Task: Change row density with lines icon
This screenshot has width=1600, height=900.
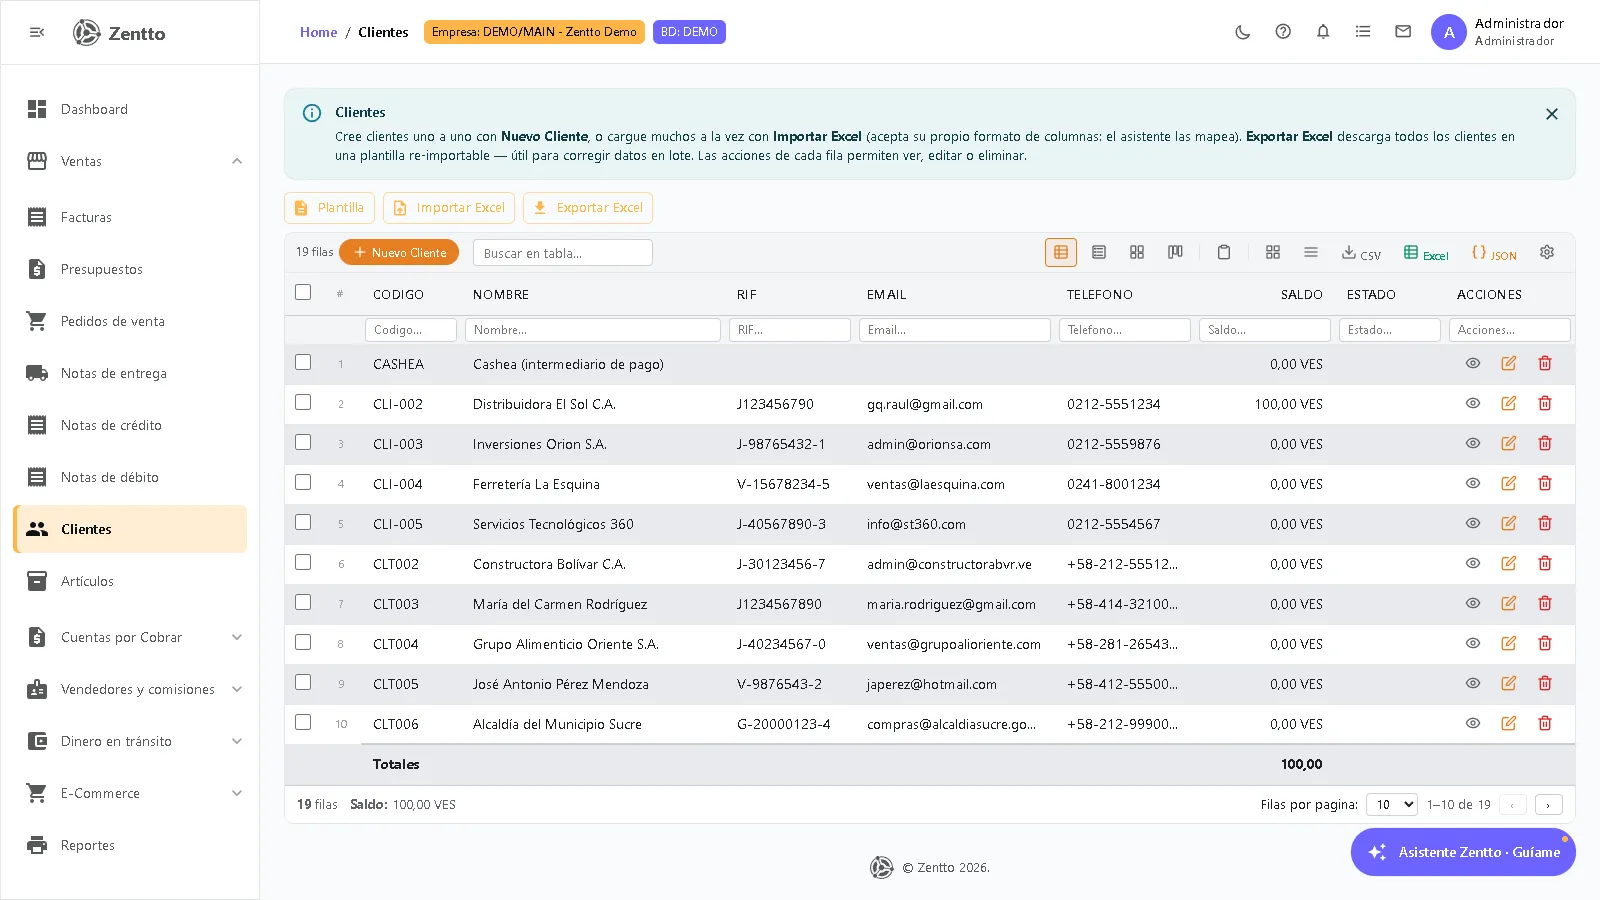Action: click(1311, 253)
